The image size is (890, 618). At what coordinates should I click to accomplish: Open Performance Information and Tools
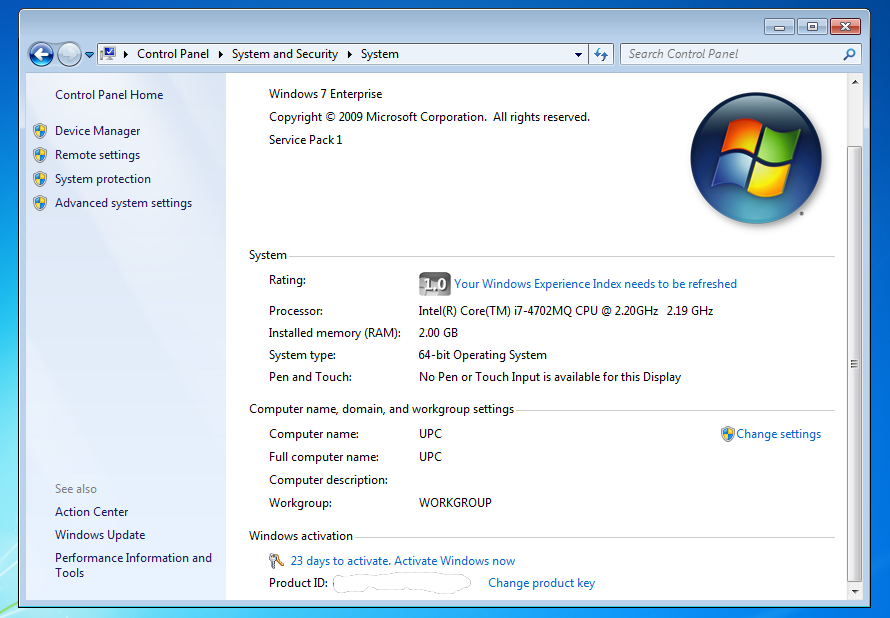(133, 565)
